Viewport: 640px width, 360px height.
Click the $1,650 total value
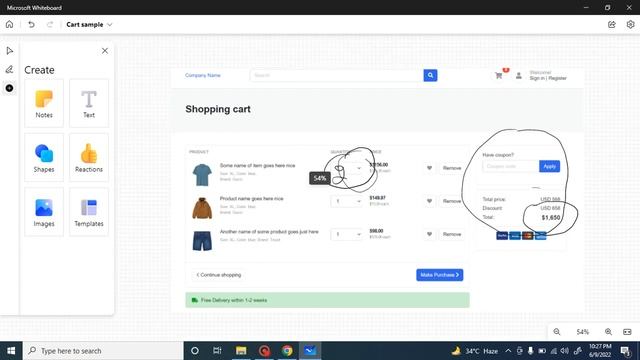551,218
